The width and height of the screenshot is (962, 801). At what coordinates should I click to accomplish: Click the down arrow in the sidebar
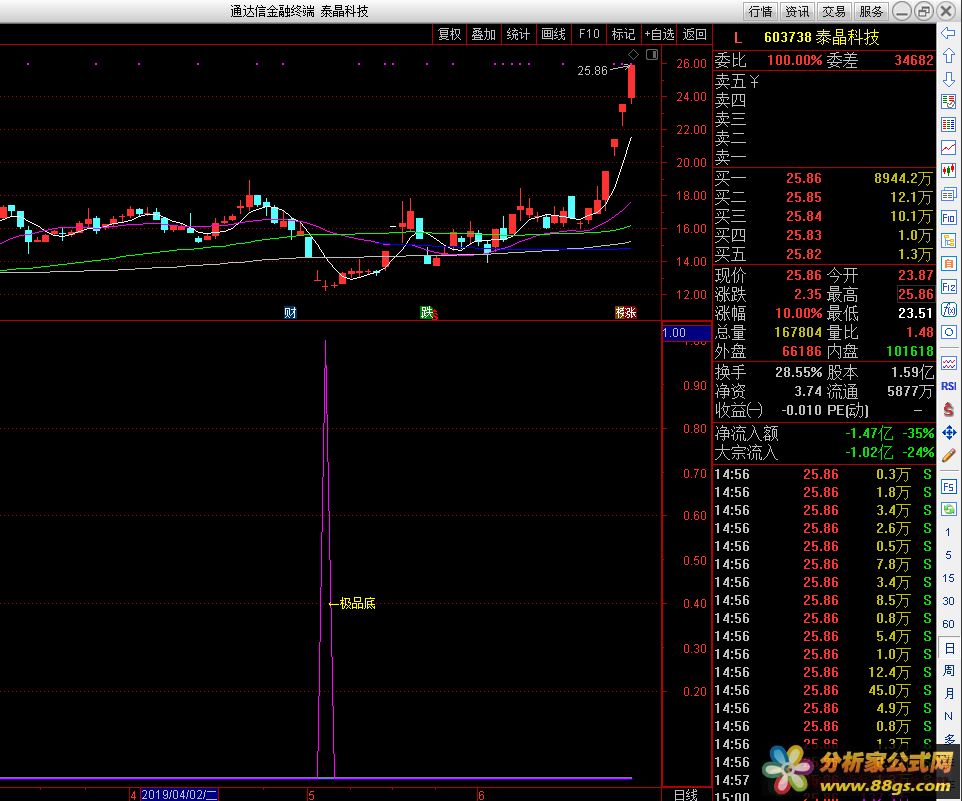(x=949, y=79)
